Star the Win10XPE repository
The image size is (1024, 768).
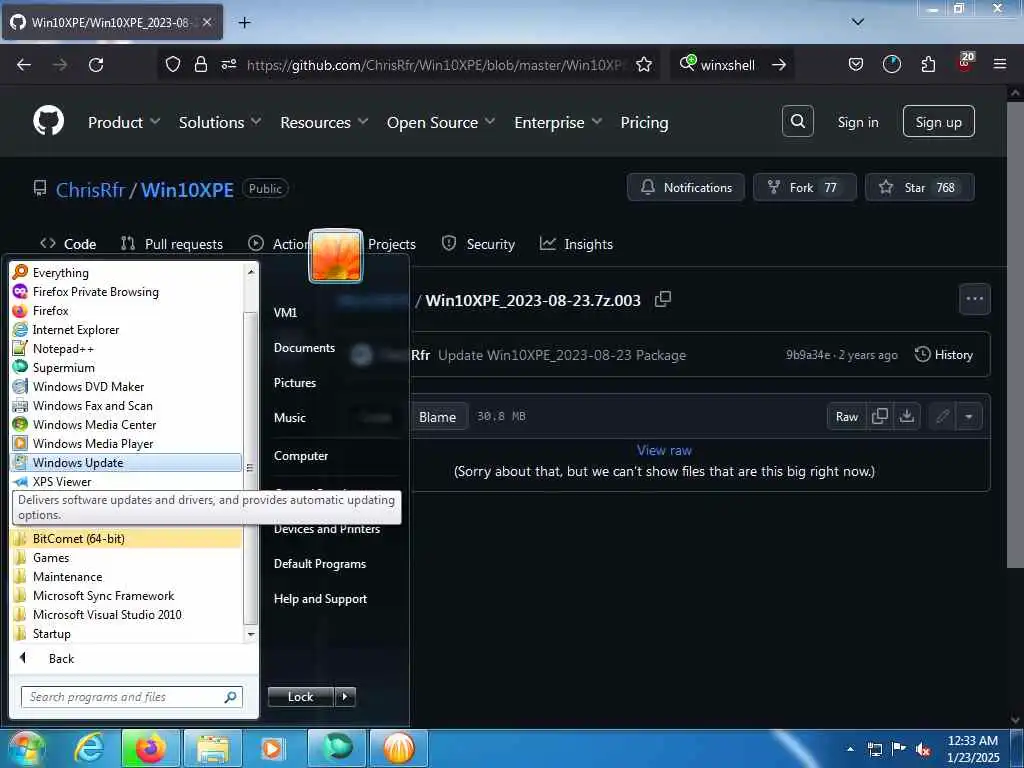pyautogui.click(x=919, y=187)
